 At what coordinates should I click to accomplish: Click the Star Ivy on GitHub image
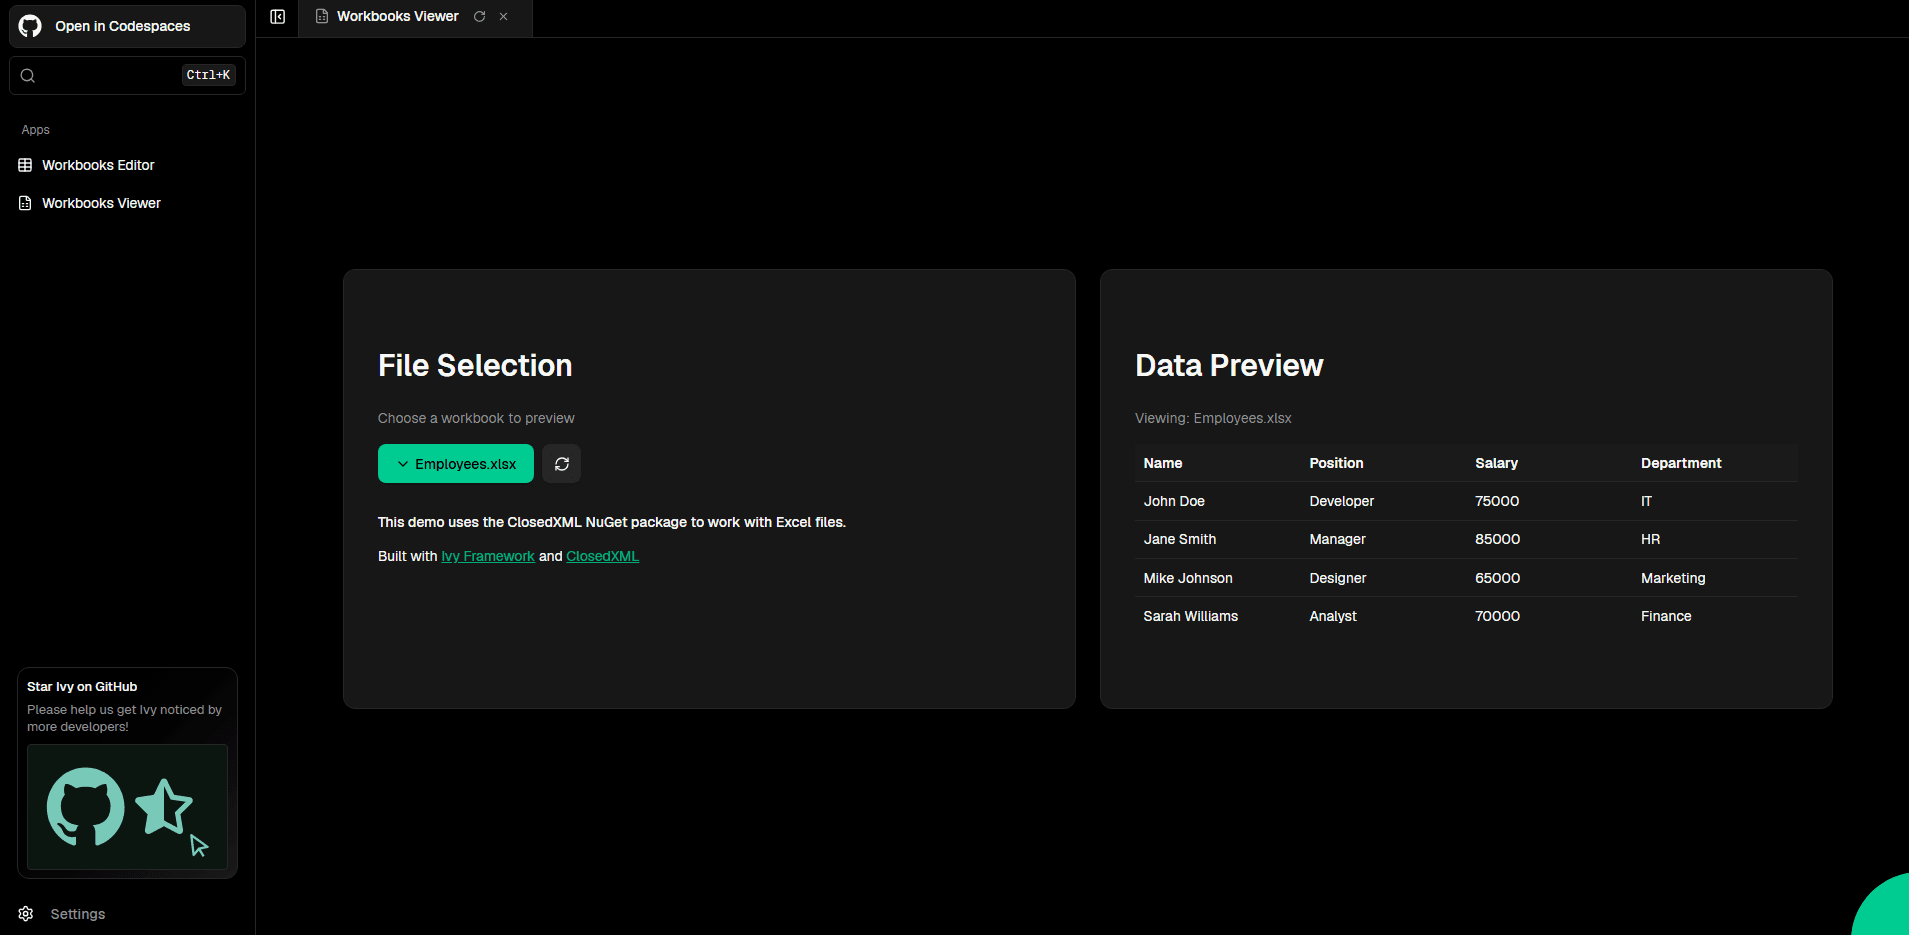pyautogui.click(x=127, y=807)
